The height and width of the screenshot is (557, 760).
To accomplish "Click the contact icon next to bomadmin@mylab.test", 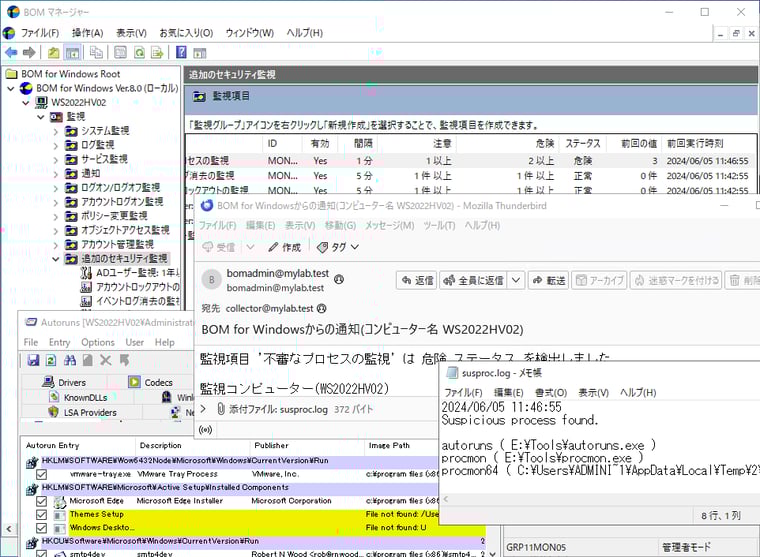I will (x=339, y=279).
